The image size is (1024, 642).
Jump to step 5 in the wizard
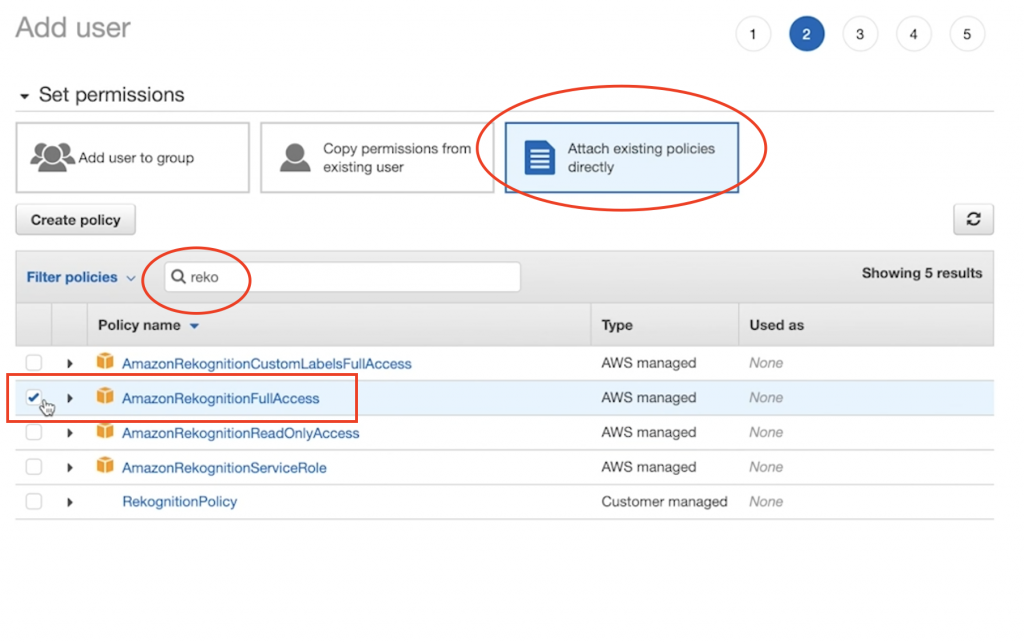[967, 34]
